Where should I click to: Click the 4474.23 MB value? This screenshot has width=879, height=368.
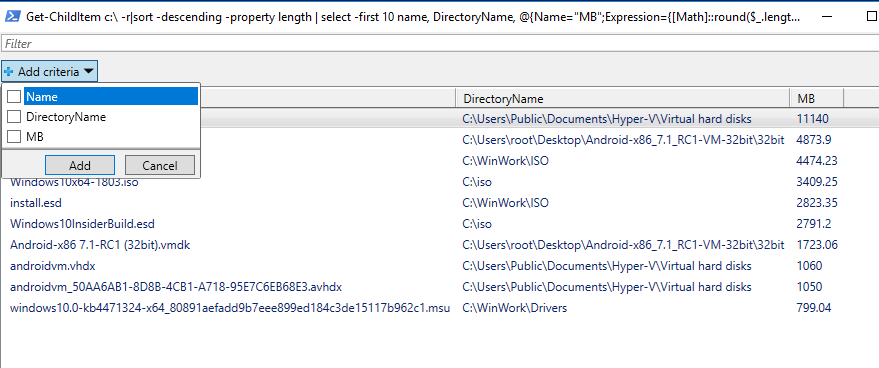pos(817,161)
